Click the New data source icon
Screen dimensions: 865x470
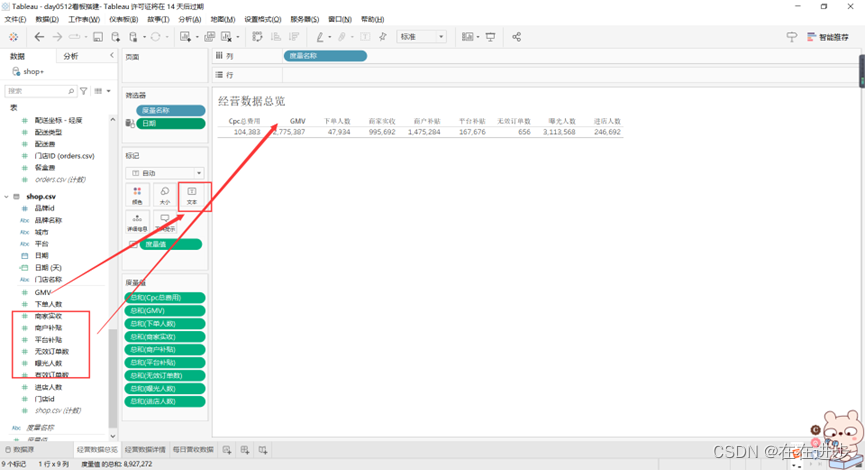click(115, 37)
